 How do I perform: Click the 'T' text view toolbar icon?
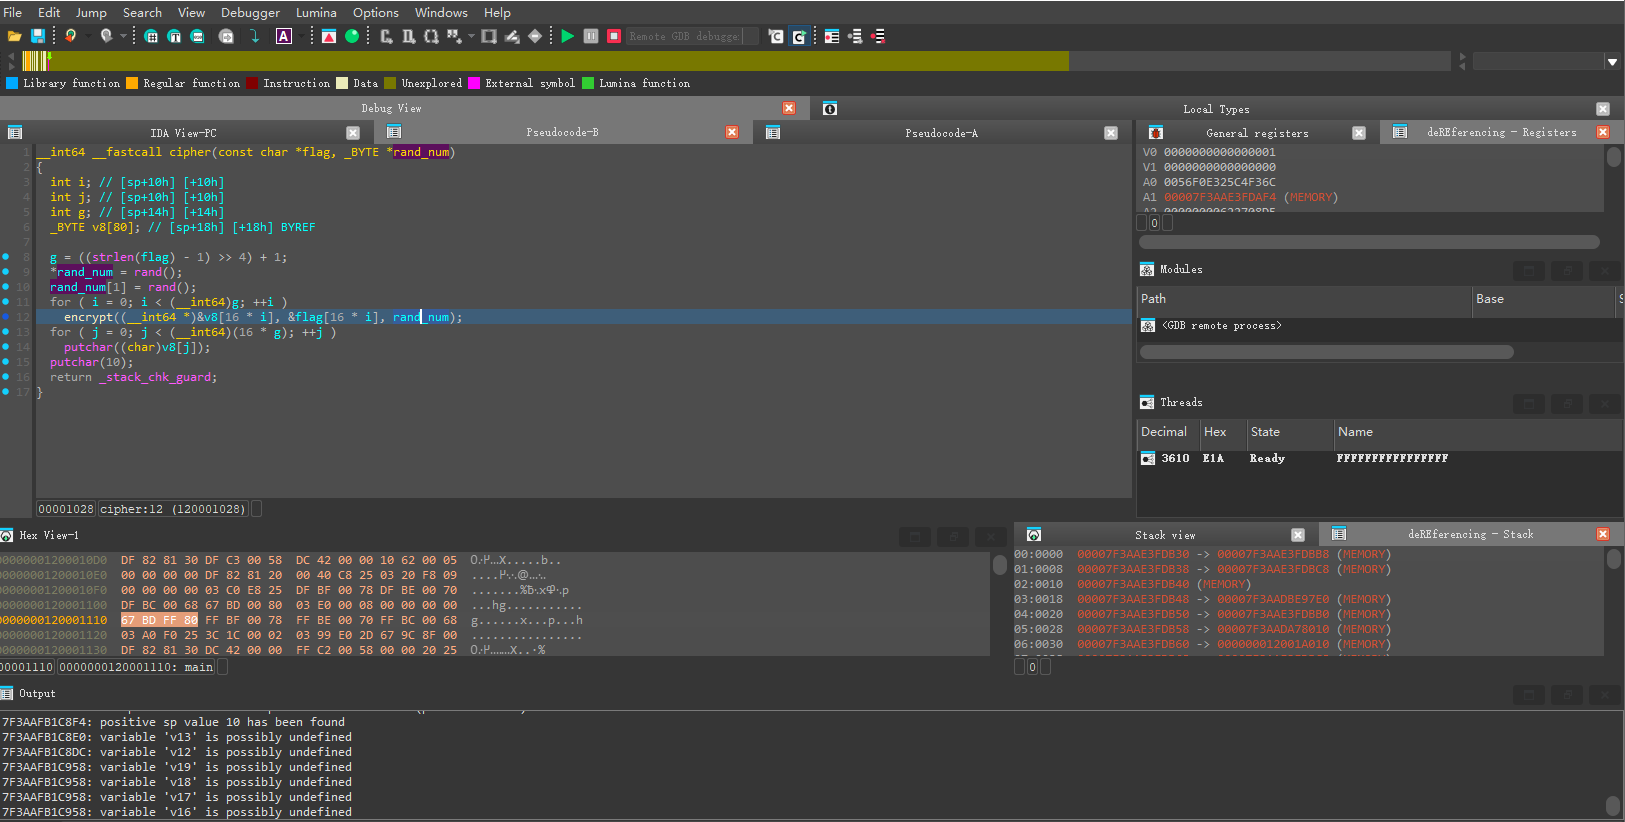point(174,36)
